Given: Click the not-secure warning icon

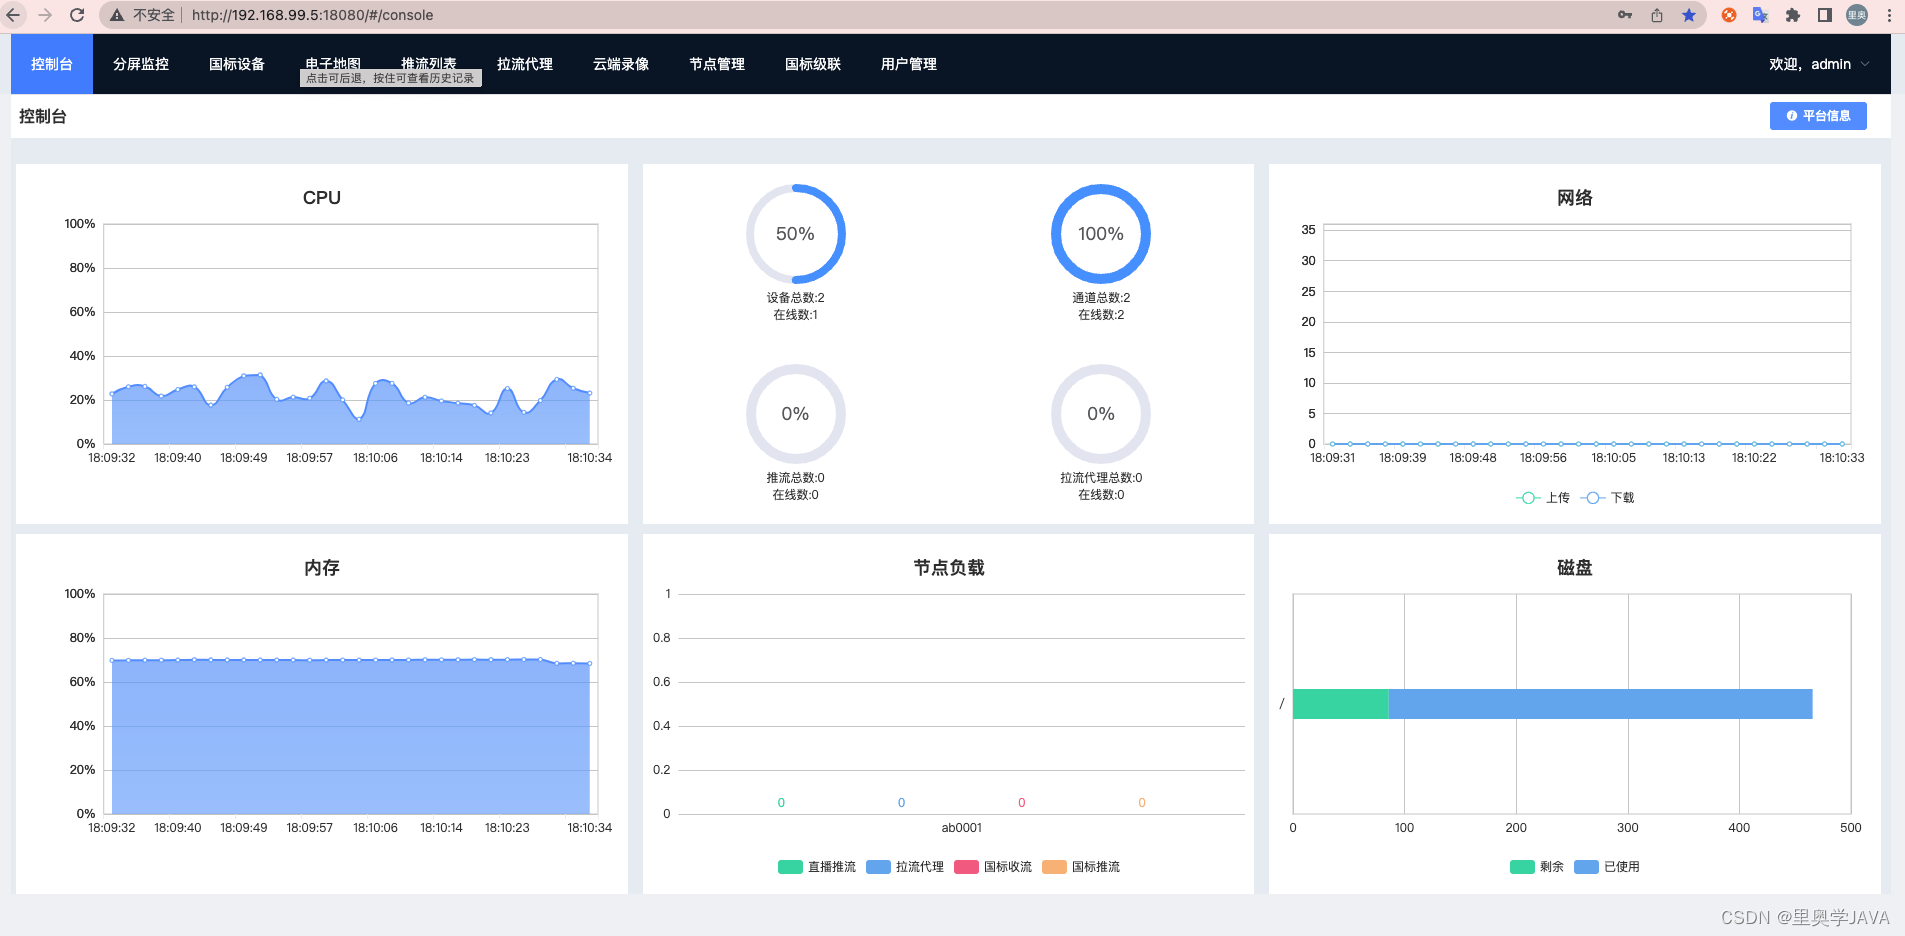Looking at the screenshot, I should point(117,15).
